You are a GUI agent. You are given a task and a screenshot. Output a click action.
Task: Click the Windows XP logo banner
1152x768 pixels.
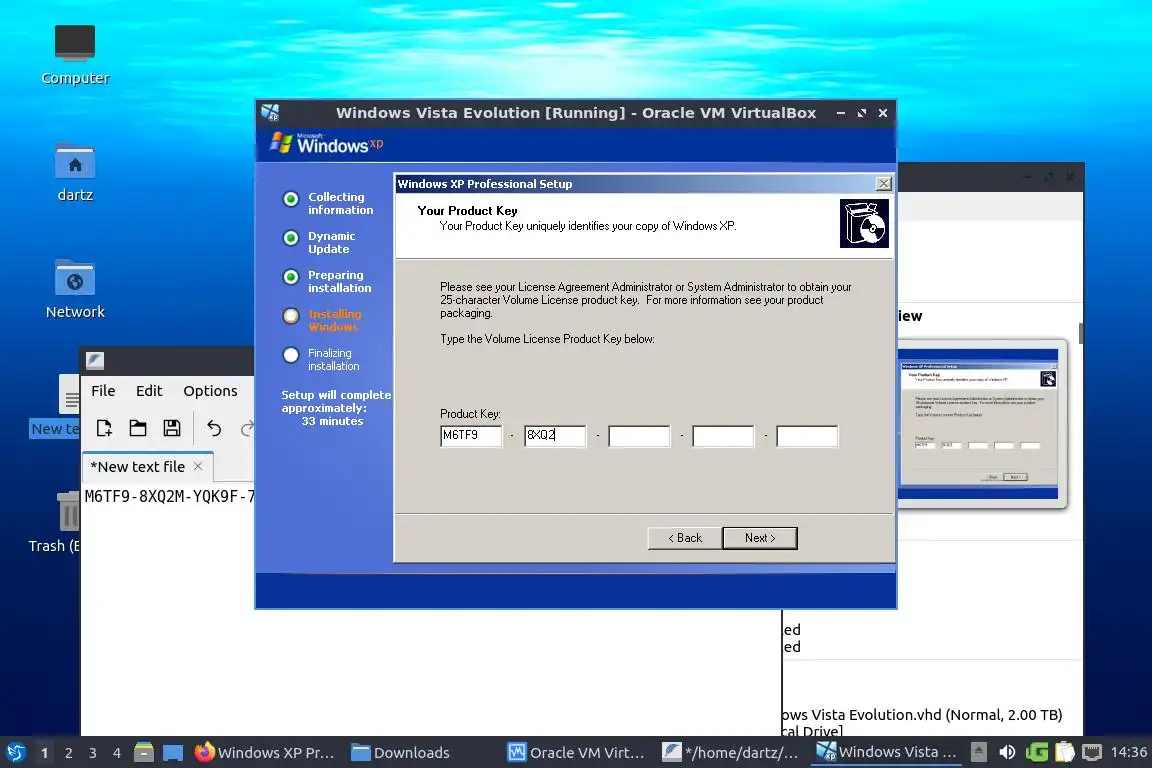pyautogui.click(x=326, y=143)
